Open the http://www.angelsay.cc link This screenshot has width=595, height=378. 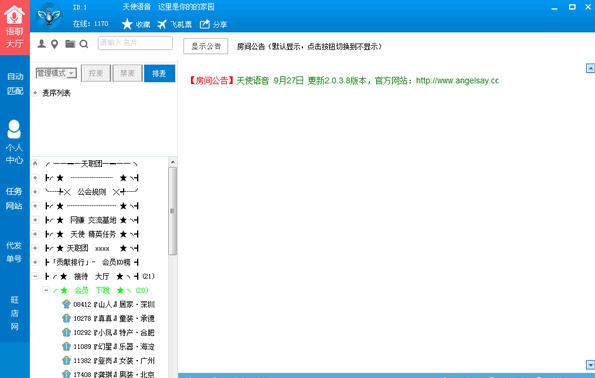pyautogui.click(x=457, y=80)
